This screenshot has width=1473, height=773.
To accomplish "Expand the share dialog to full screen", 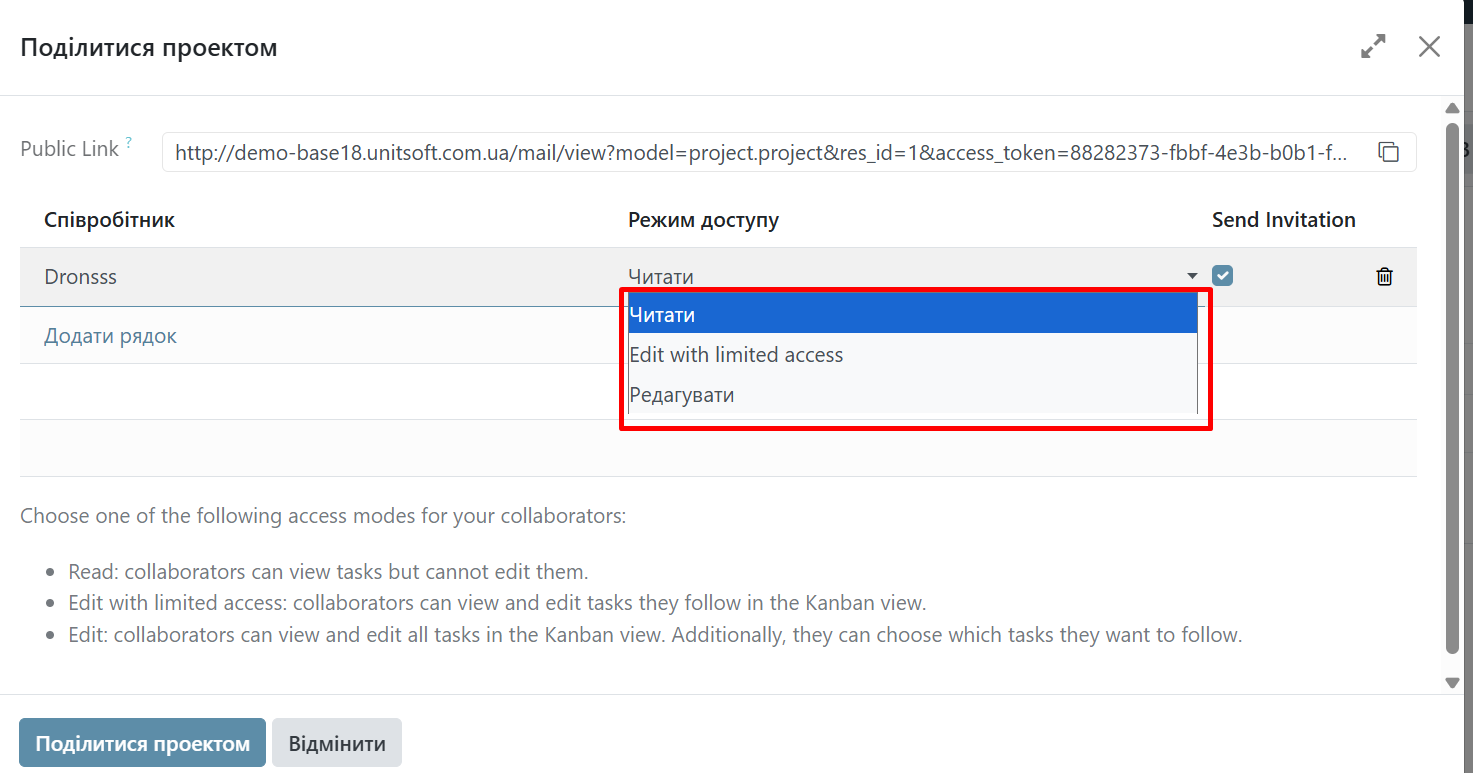I will [x=1373, y=46].
